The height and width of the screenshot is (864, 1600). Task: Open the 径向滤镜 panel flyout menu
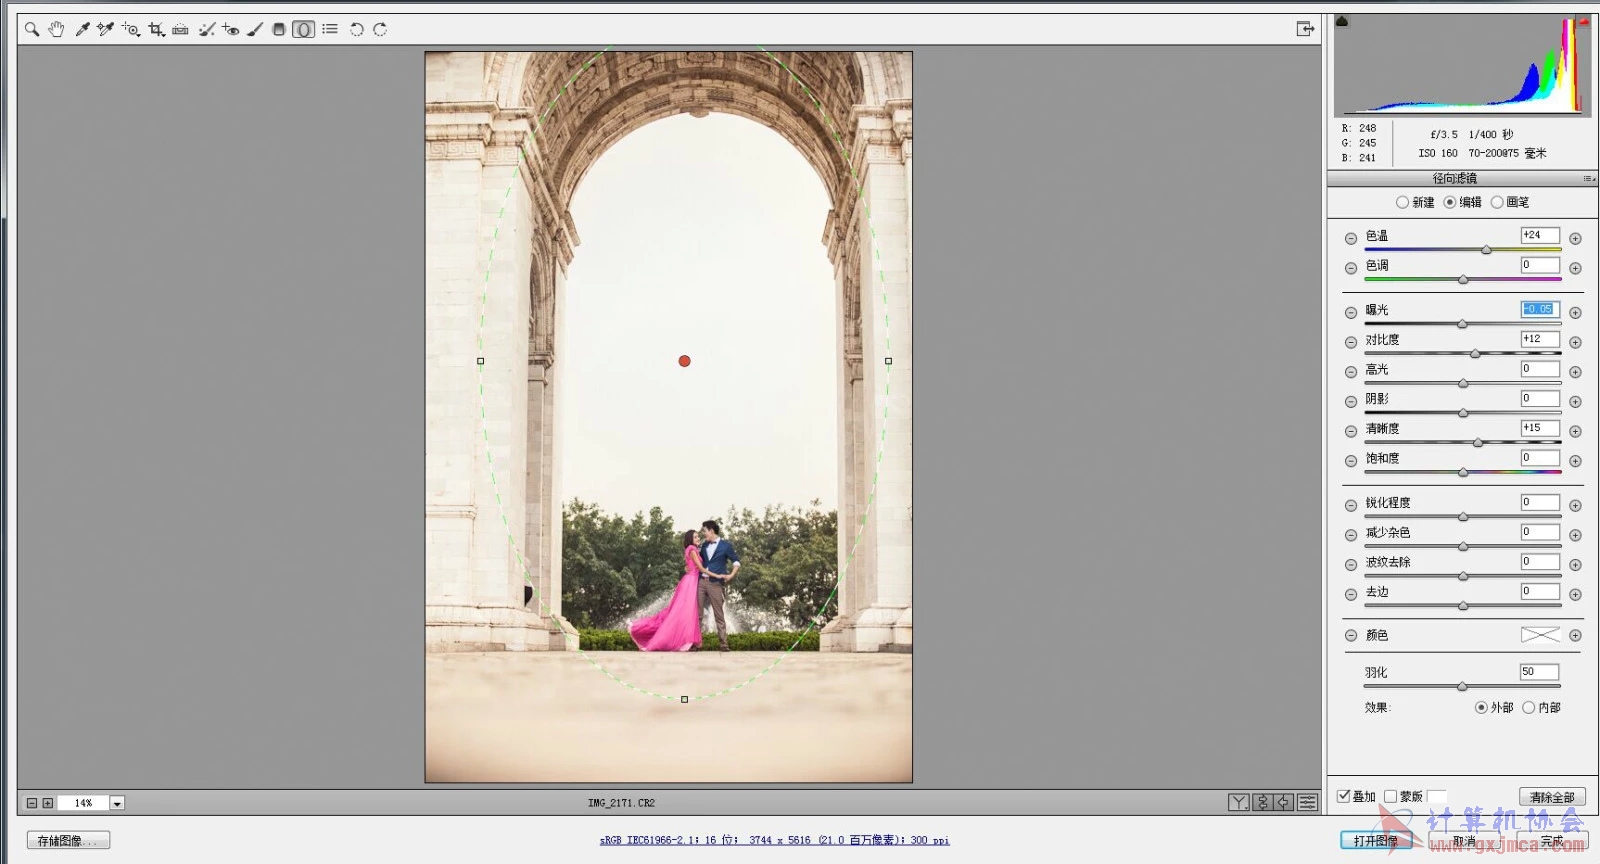coord(1589,179)
